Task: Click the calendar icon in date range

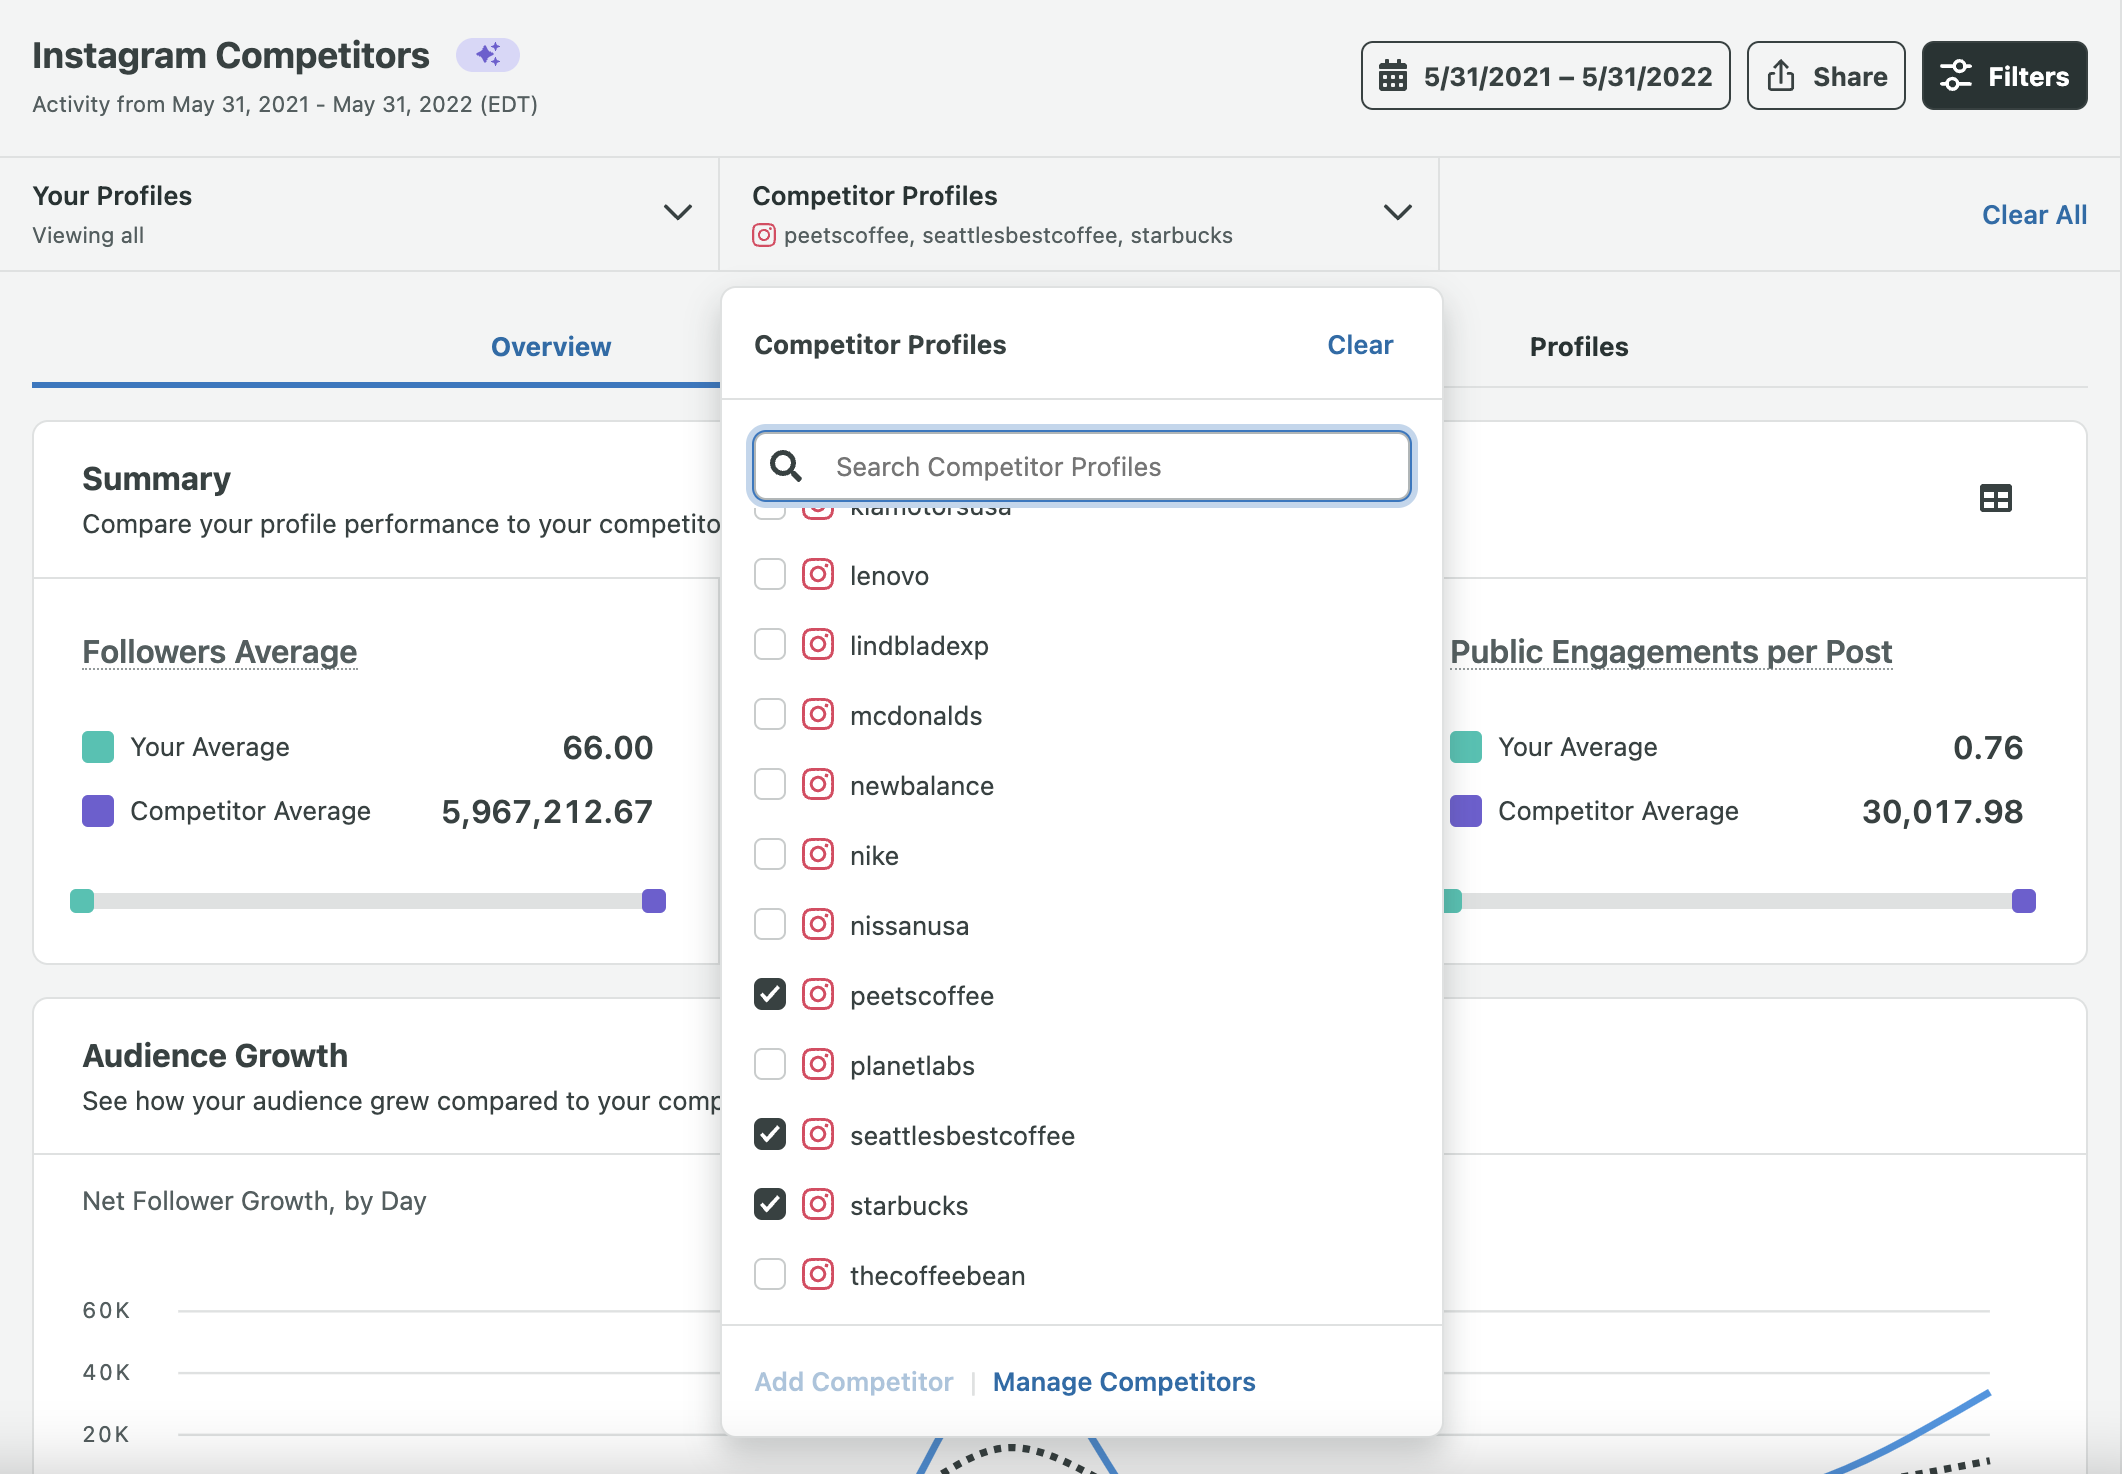Action: (1393, 76)
